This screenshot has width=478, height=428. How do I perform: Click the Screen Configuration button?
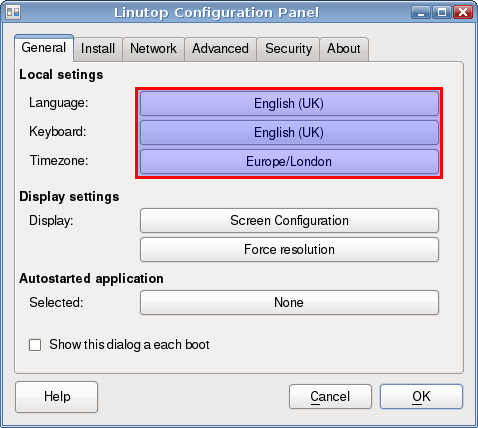coord(289,221)
